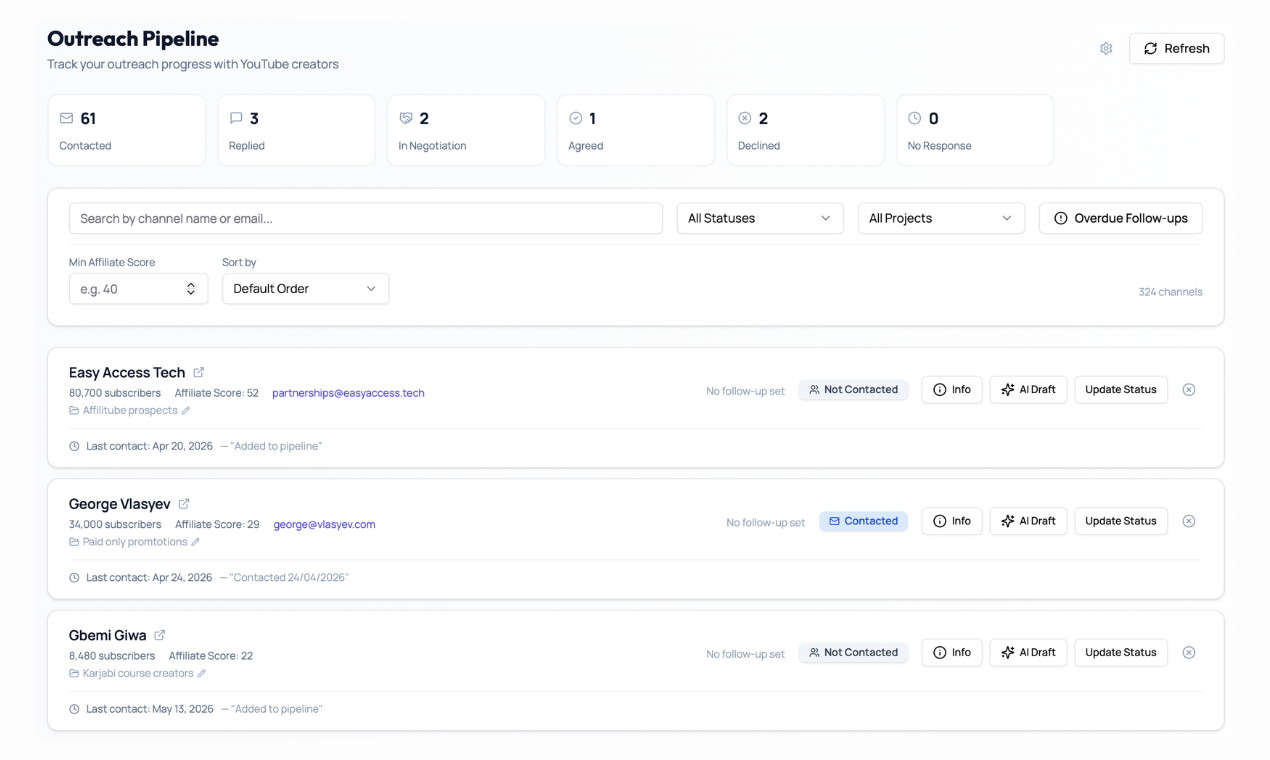Open Info for George Vlasyev
Screen dimensions: 1270x760
point(952,521)
